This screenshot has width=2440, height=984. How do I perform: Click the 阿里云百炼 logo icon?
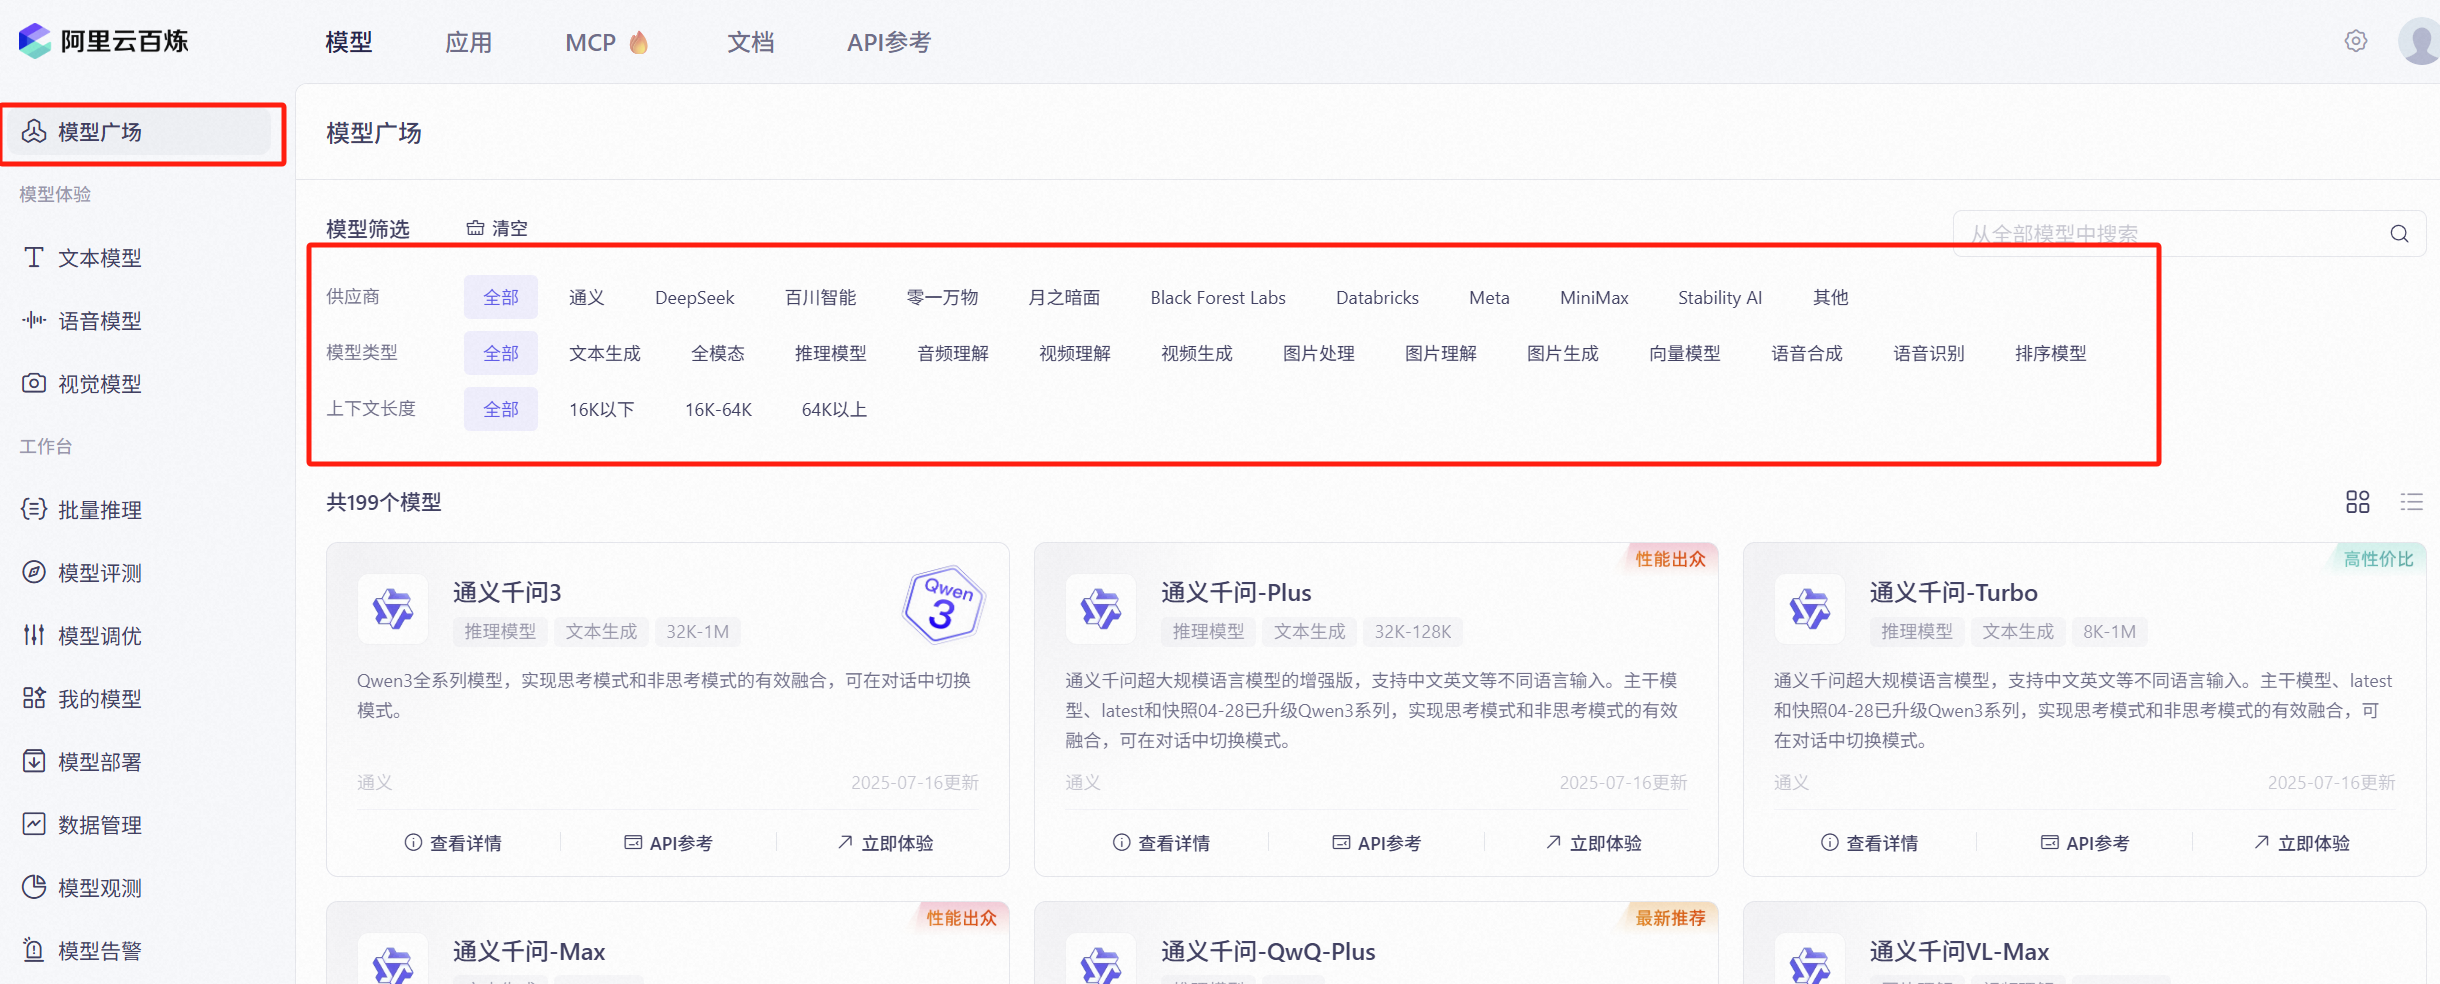click(34, 41)
